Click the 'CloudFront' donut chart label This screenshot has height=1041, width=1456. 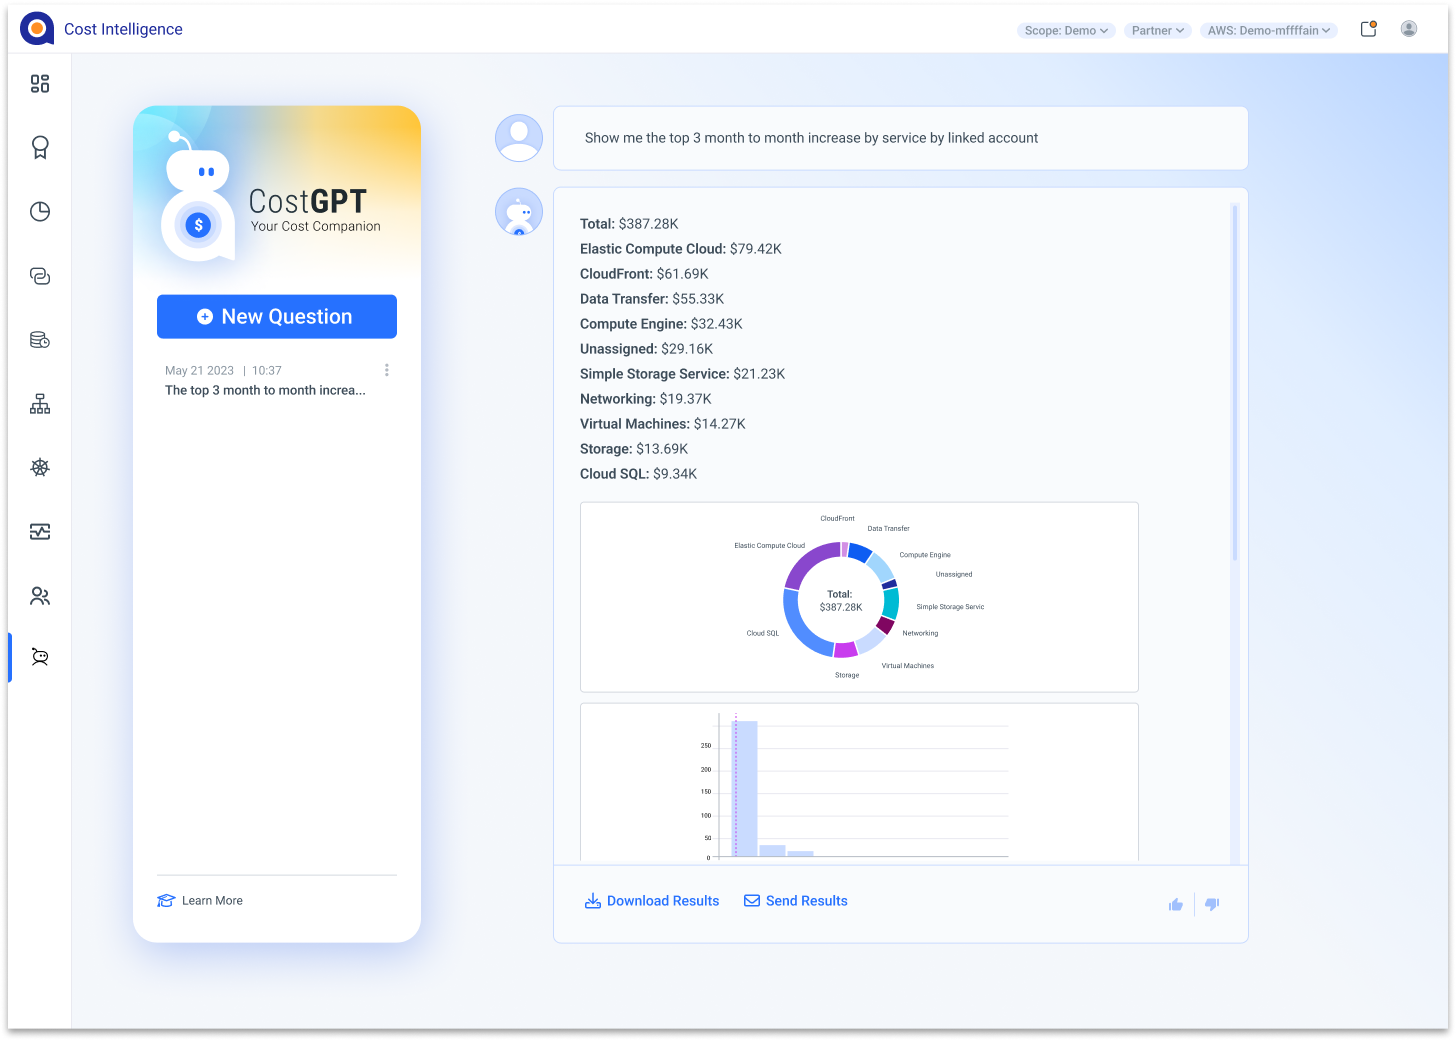click(838, 519)
